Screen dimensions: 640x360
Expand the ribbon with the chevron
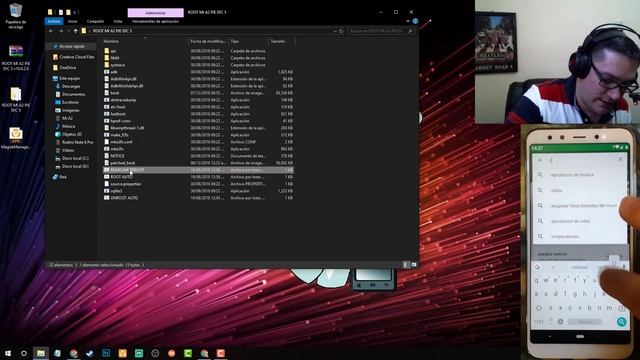click(408, 21)
